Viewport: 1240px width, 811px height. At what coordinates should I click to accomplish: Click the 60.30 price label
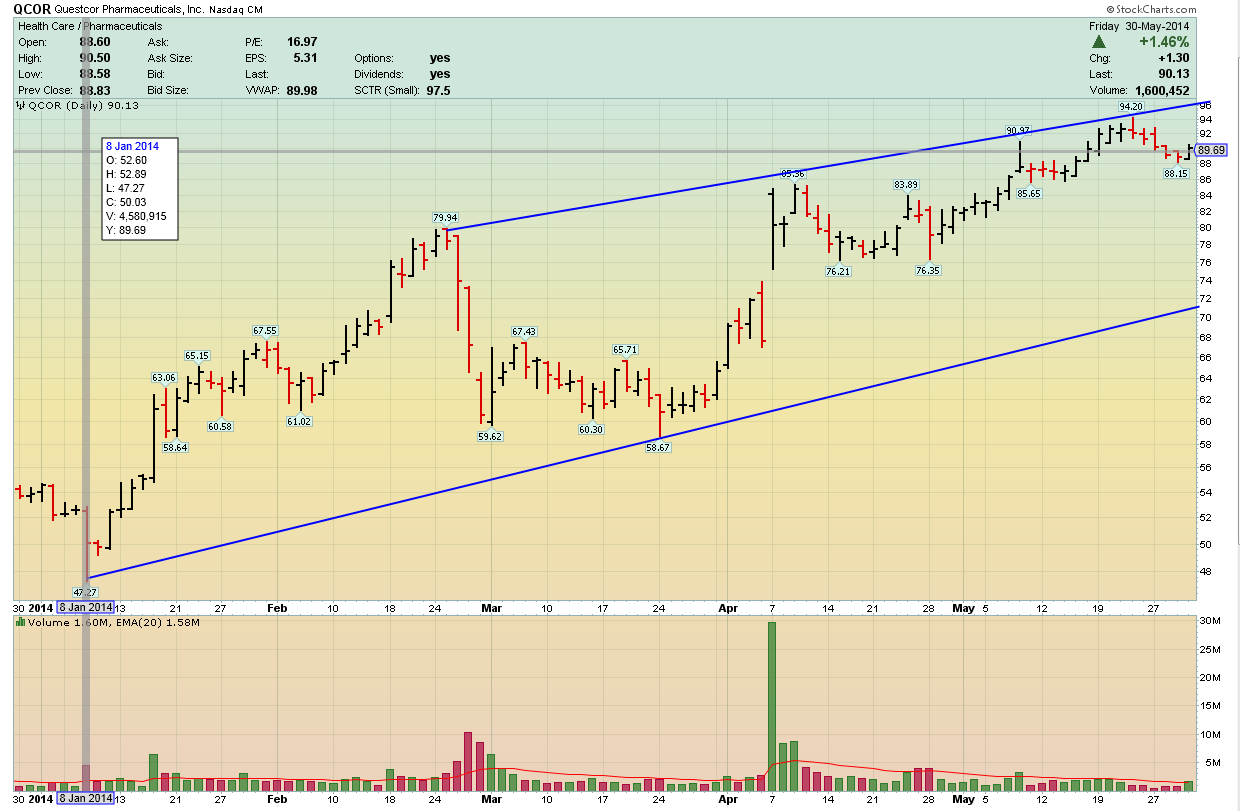pos(591,429)
